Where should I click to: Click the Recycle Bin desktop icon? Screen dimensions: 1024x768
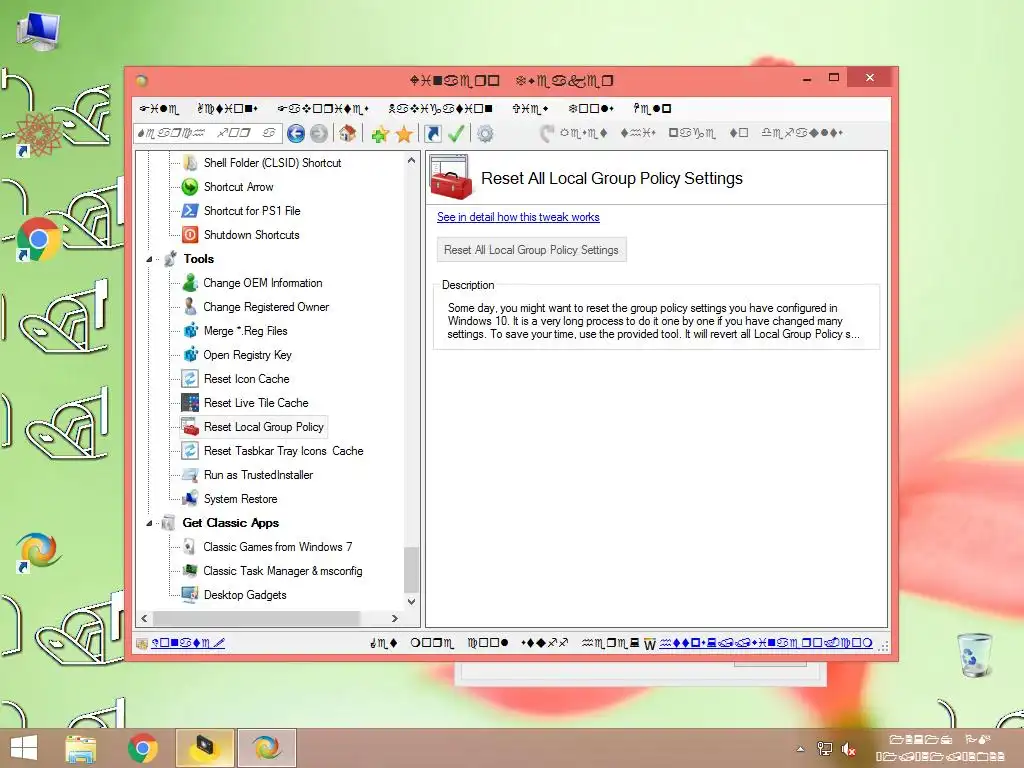tap(975, 654)
